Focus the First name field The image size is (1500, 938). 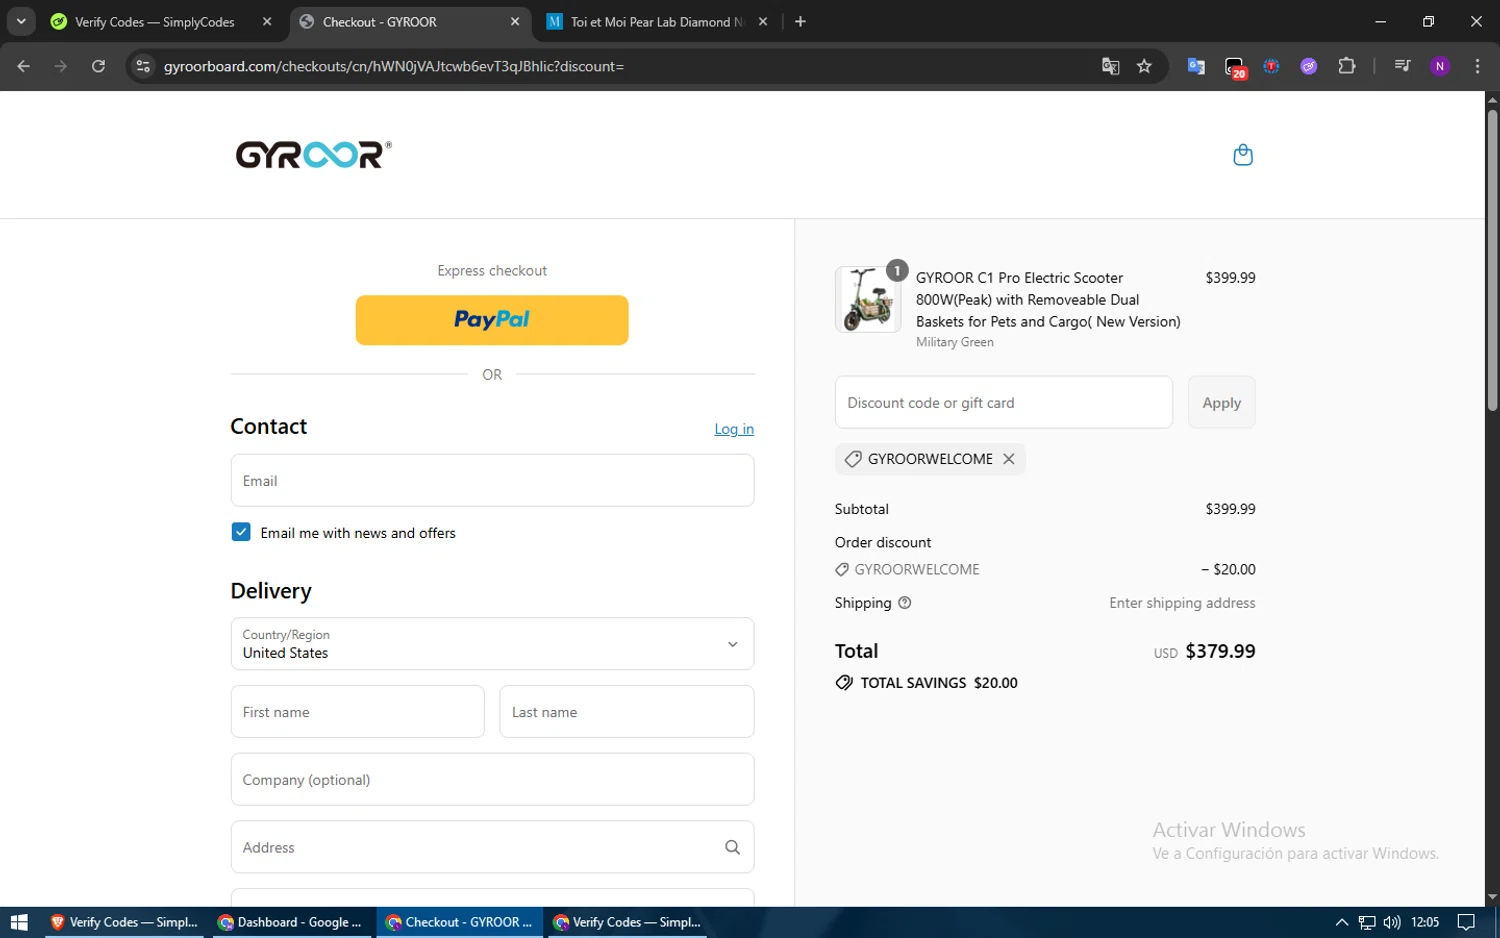point(357,712)
